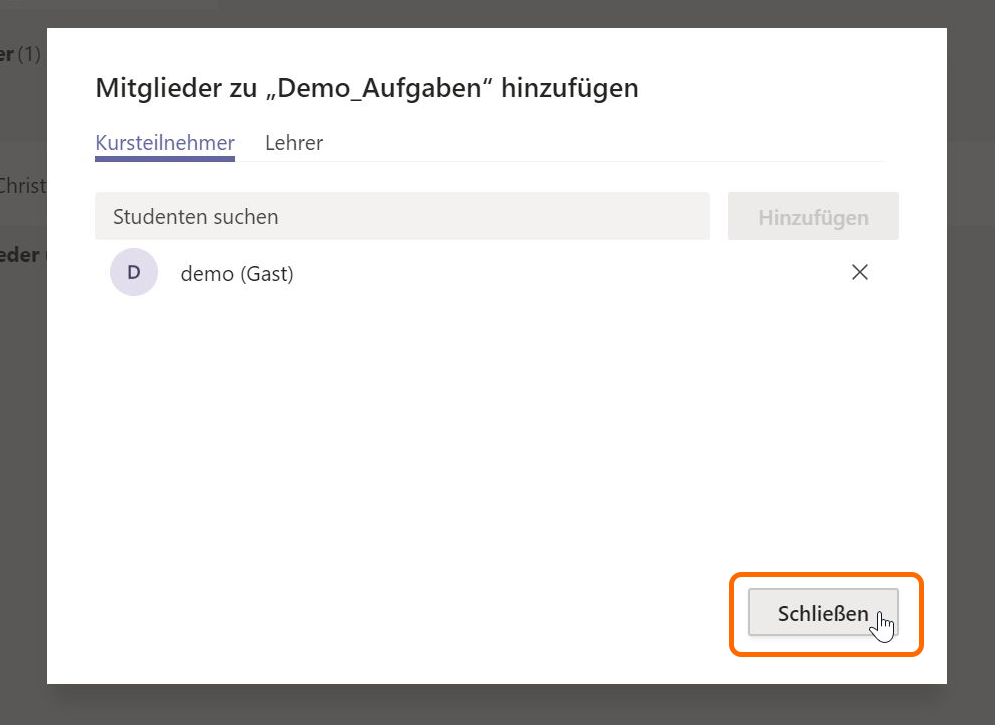The width and height of the screenshot is (995, 725).
Task: Click the purple underline beneath Kursteilnehmer
Action: pyautogui.click(x=165, y=159)
